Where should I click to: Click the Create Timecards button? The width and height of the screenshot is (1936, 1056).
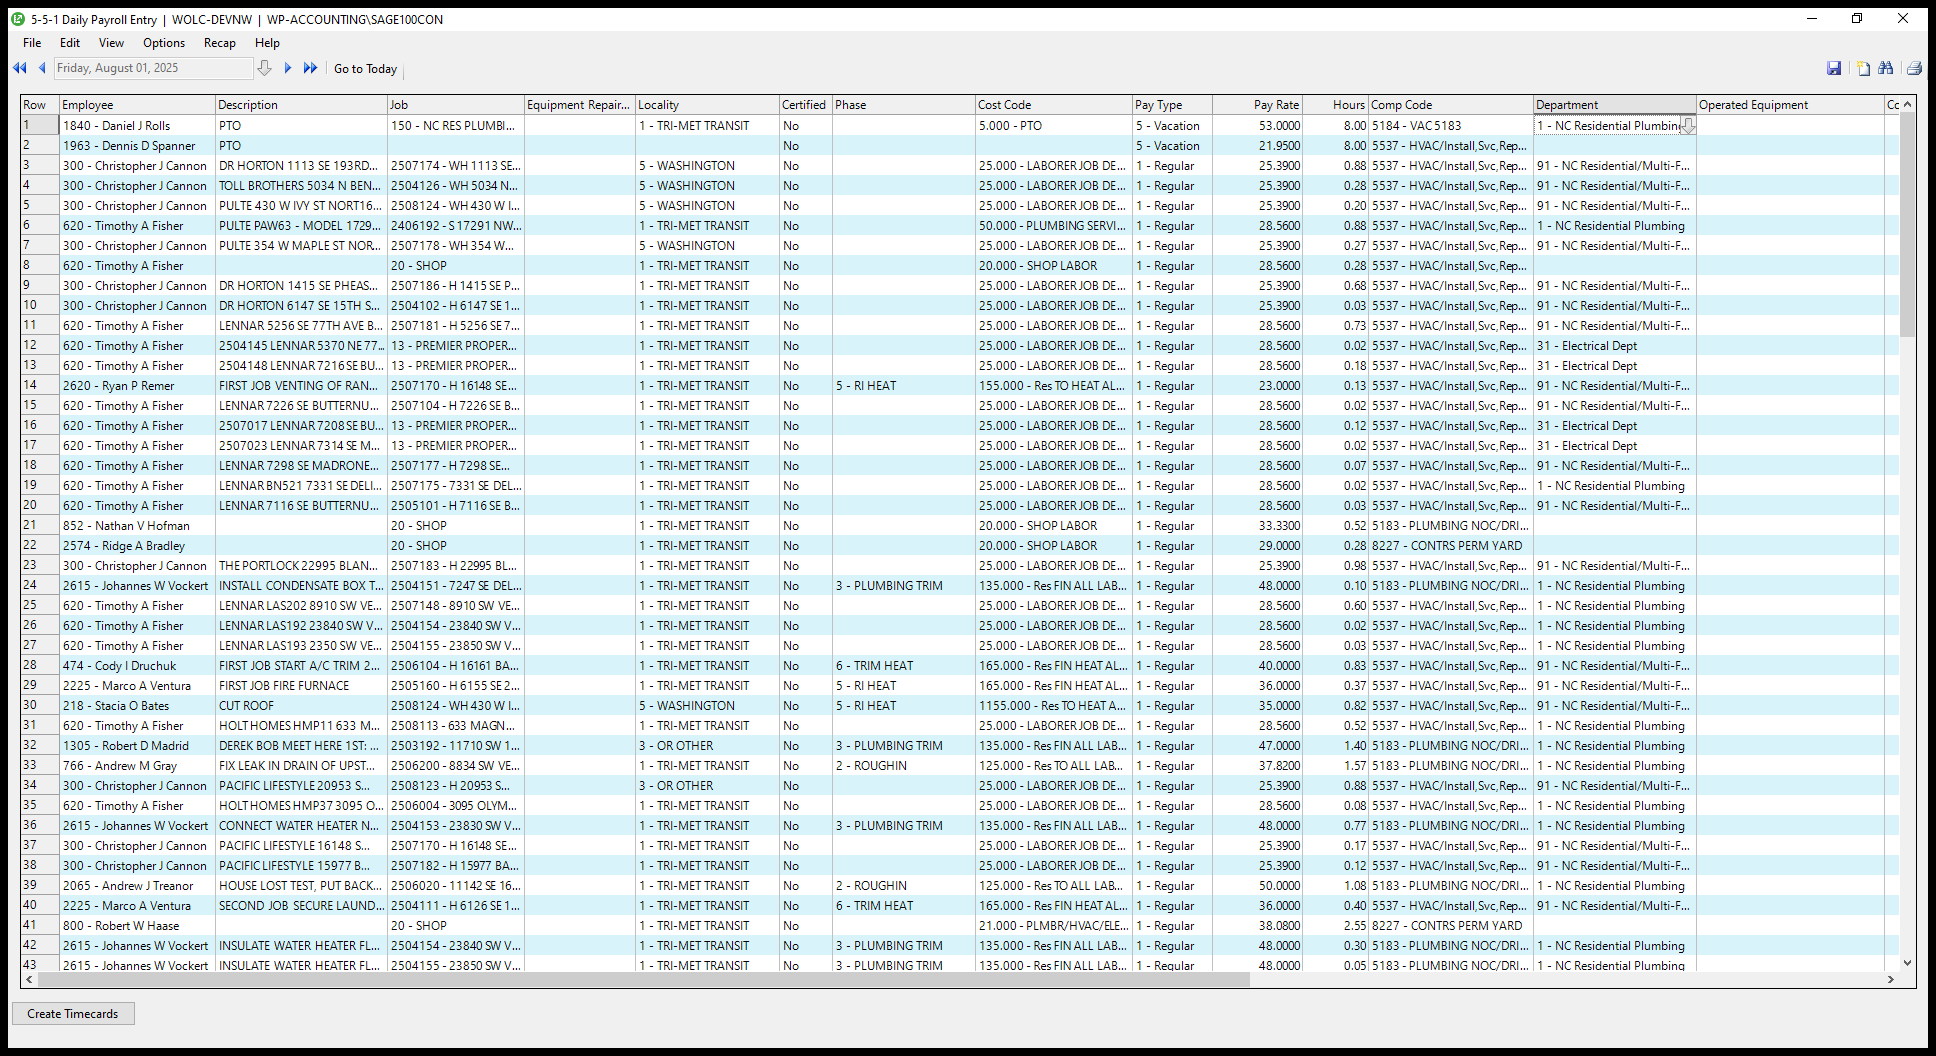pyautogui.click(x=73, y=1014)
